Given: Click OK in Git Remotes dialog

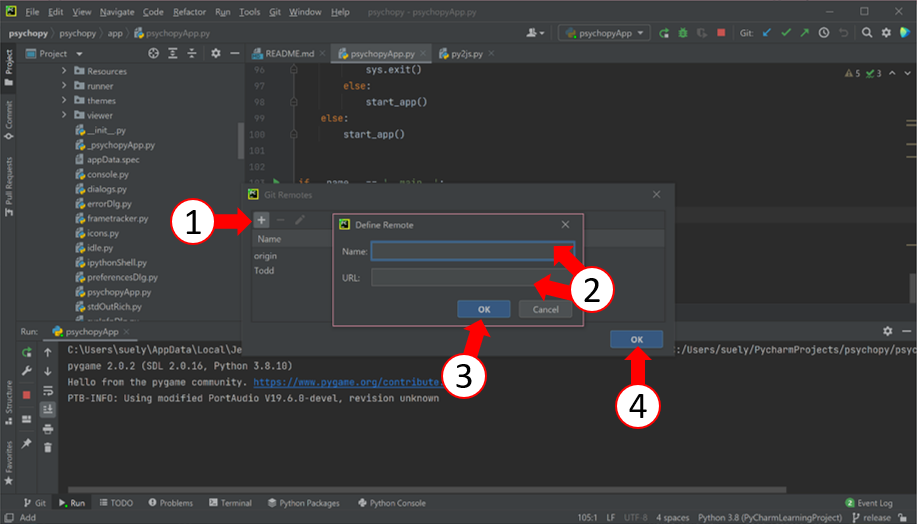Looking at the screenshot, I should pos(636,339).
